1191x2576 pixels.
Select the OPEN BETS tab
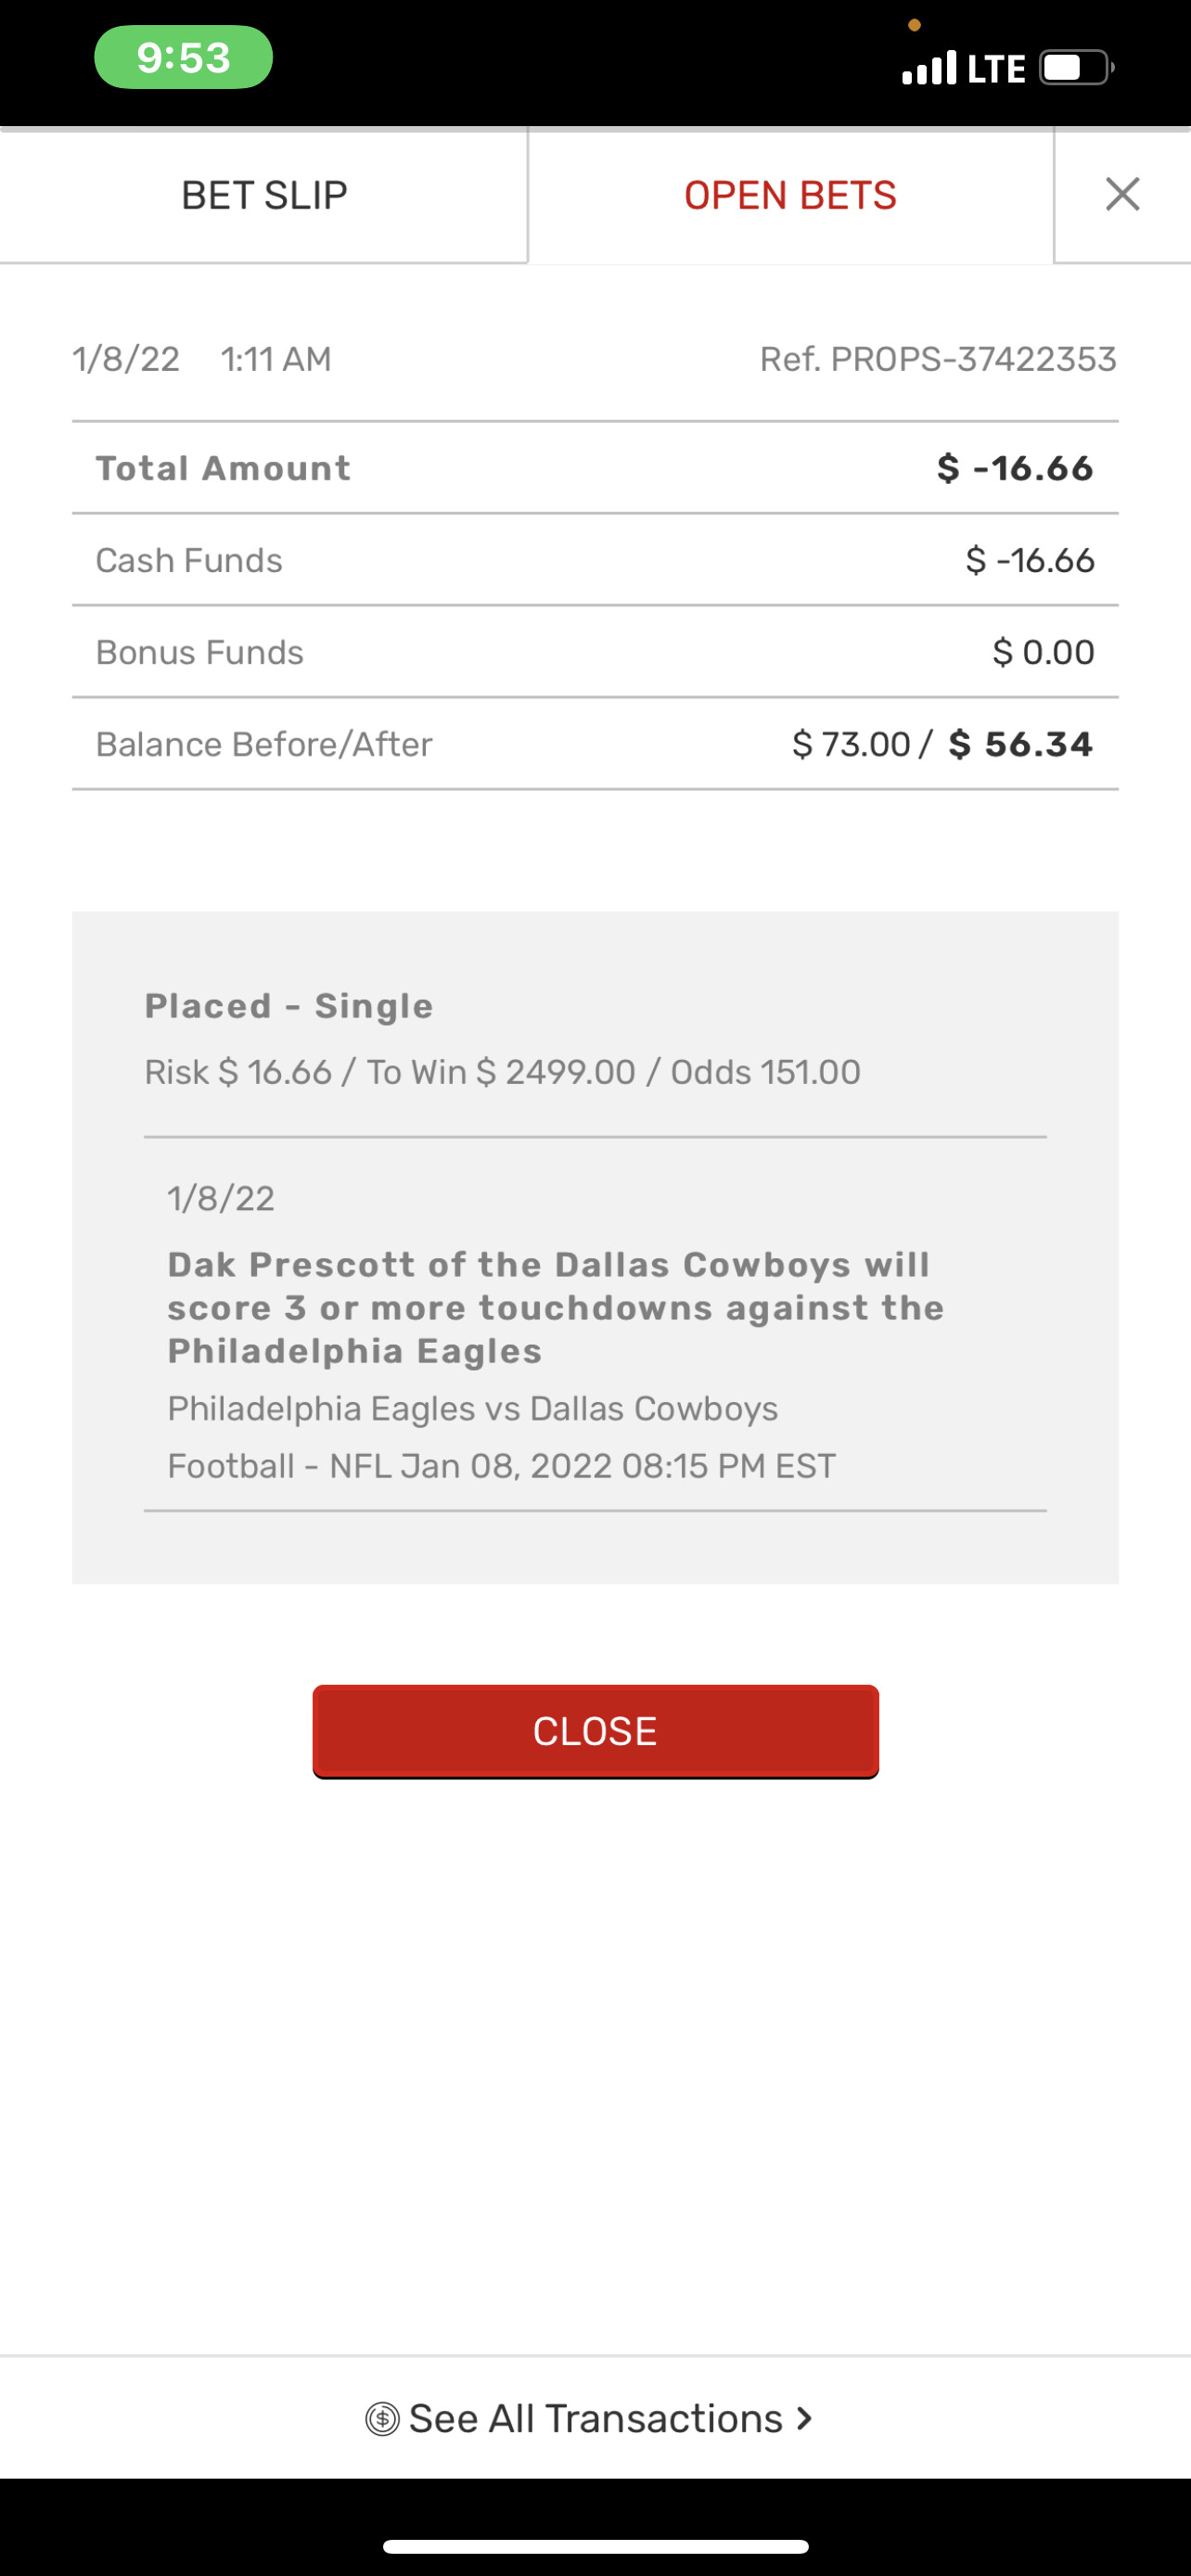[790, 195]
